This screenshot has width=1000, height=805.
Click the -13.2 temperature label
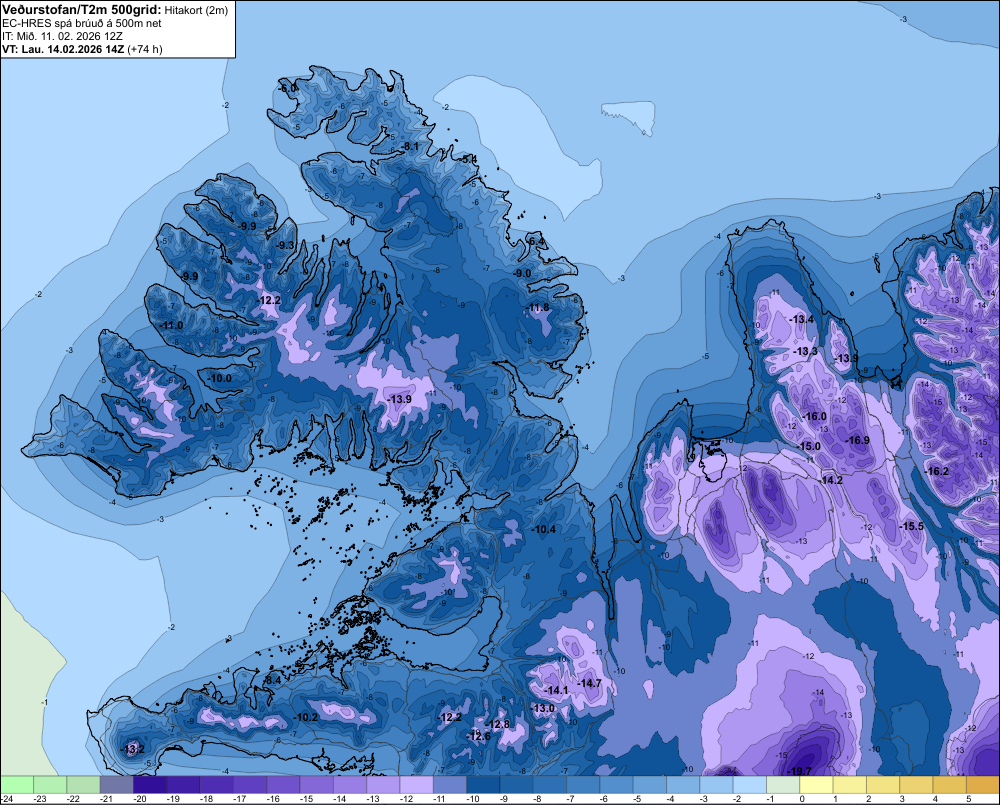pos(133,749)
